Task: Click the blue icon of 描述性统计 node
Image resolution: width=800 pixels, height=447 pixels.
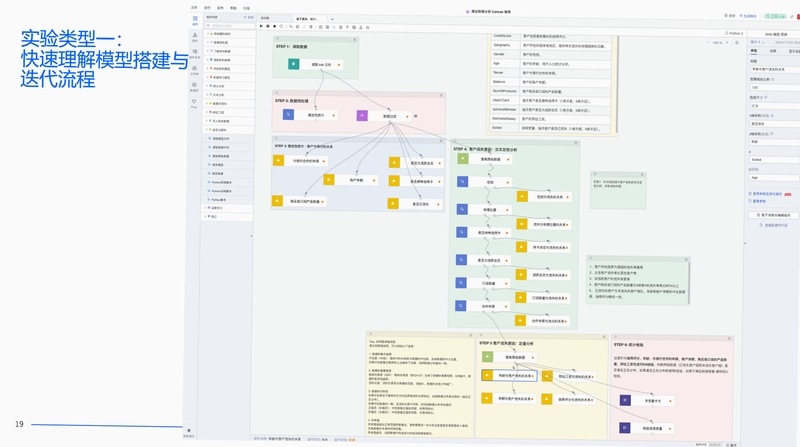Action: [x=288, y=115]
